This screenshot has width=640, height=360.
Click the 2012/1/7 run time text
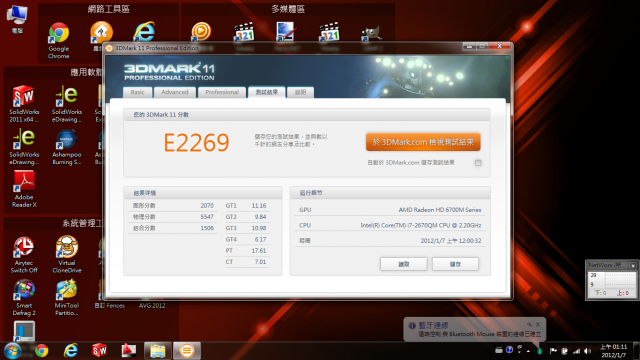click(451, 241)
